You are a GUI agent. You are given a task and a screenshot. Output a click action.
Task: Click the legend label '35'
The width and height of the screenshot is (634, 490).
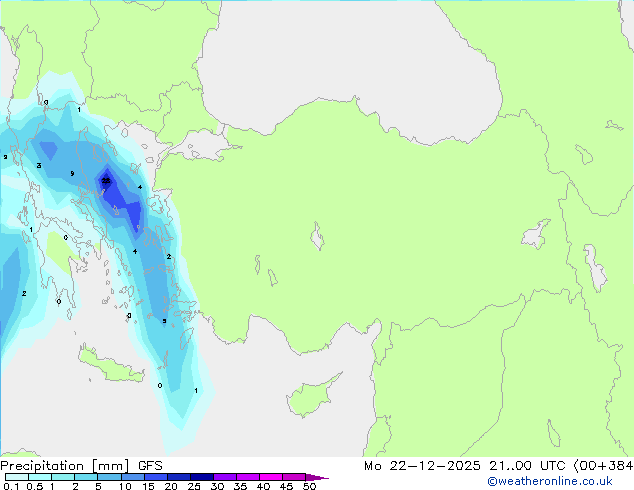click(240, 486)
